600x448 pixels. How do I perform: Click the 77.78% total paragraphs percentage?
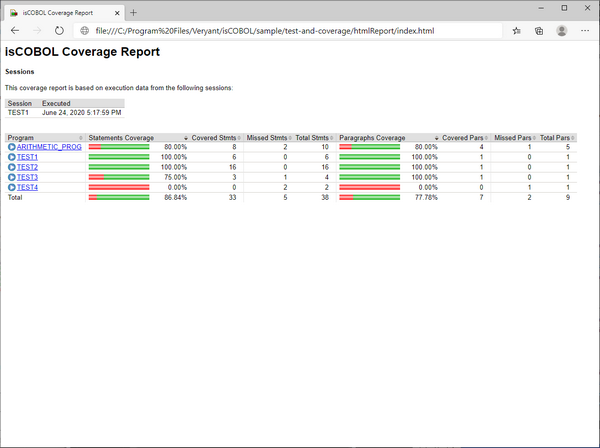[426, 197]
